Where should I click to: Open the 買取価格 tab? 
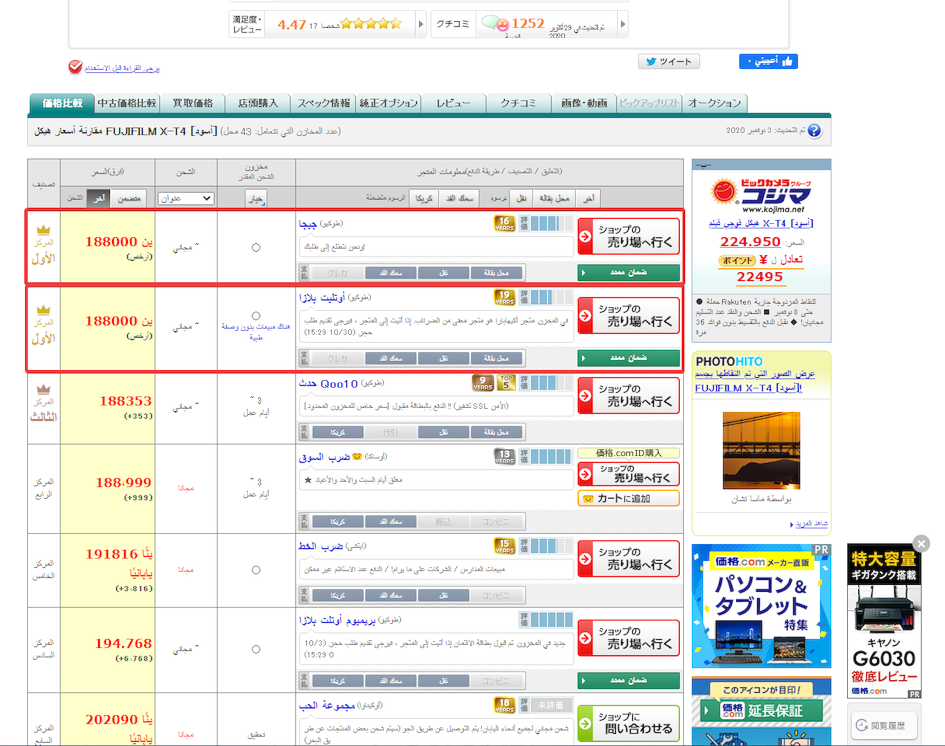click(x=192, y=103)
